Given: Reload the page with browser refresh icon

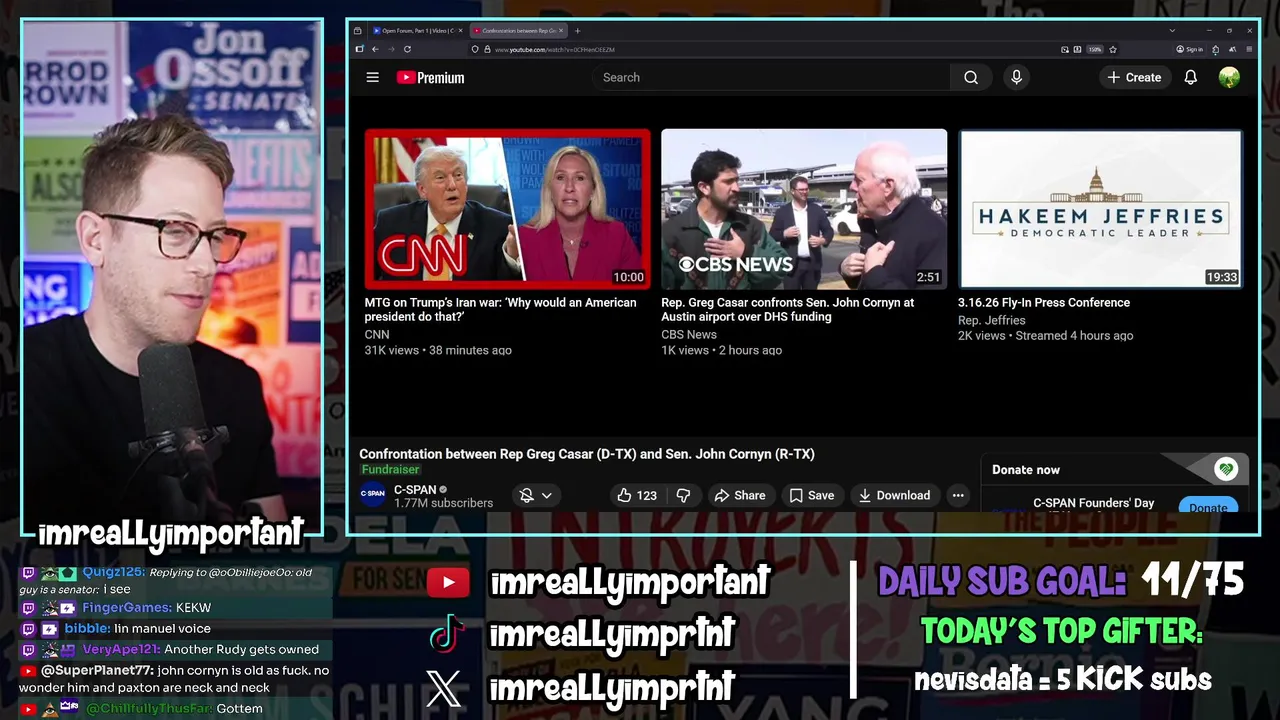Looking at the screenshot, I should click(407, 49).
